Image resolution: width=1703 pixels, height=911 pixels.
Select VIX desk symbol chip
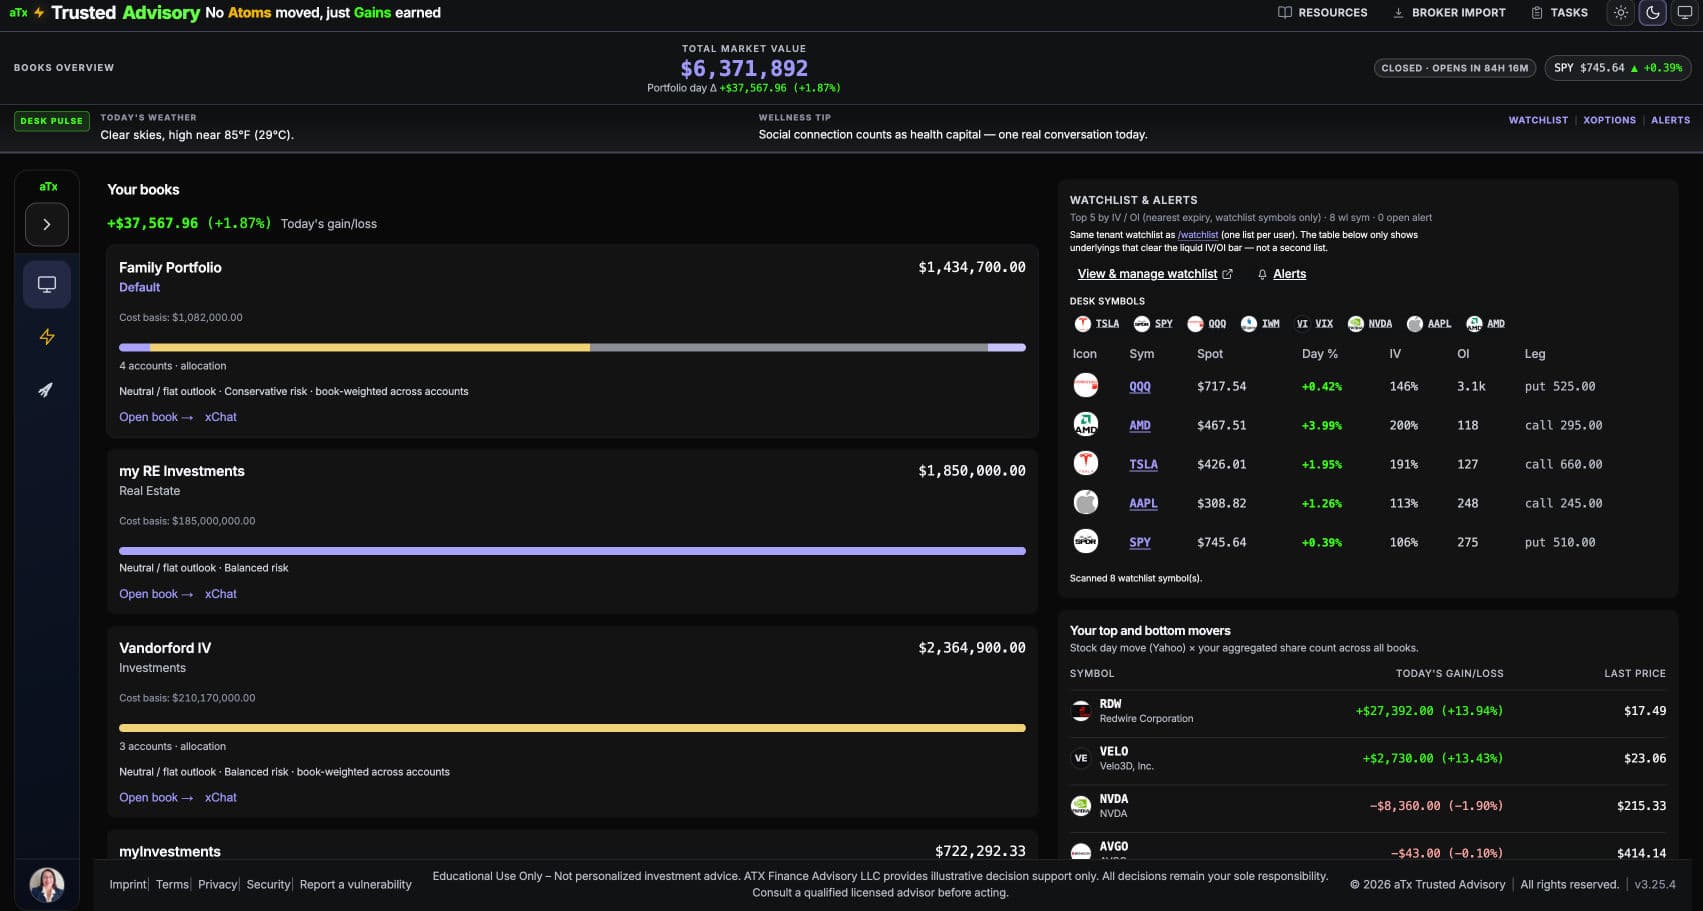pyautogui.click(x=1315, y=324)
